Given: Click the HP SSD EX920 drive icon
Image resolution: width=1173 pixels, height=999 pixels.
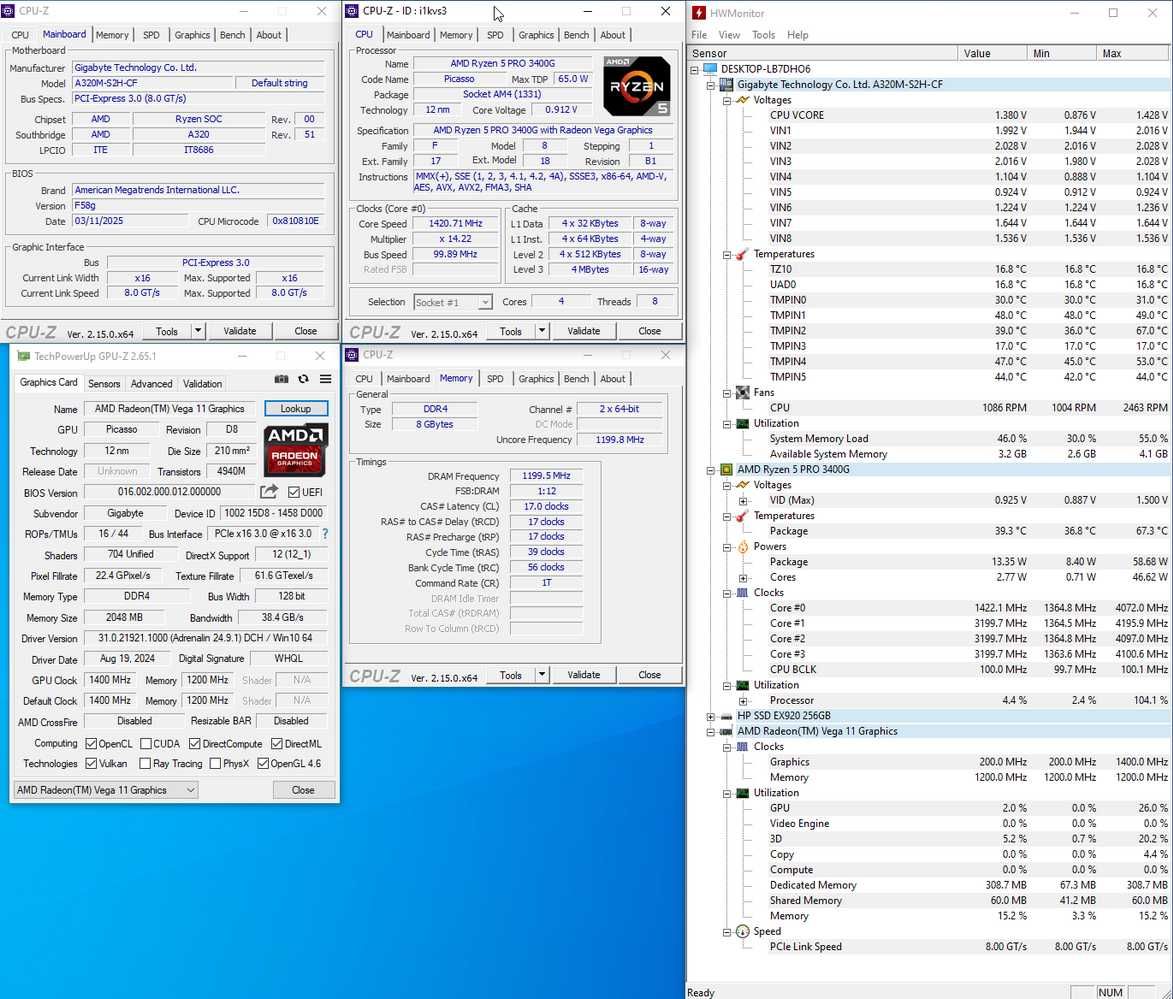Looking at the screenshot, I should click(x=726, y=716).
